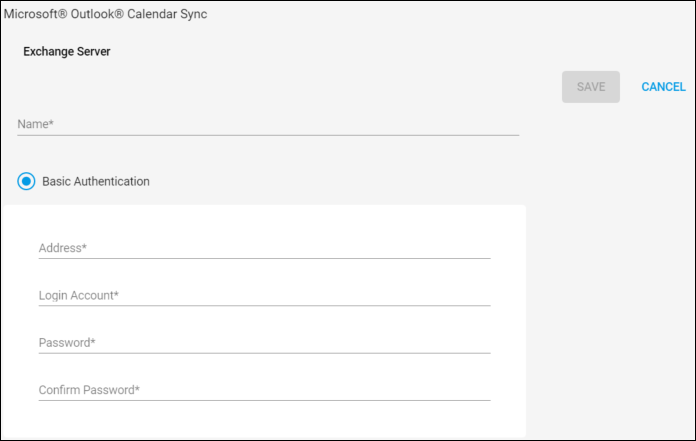Click the blue CANCEL text
The width and height of the screenshot is (696, 441).
pyautogui.click(x=664, y=87)
